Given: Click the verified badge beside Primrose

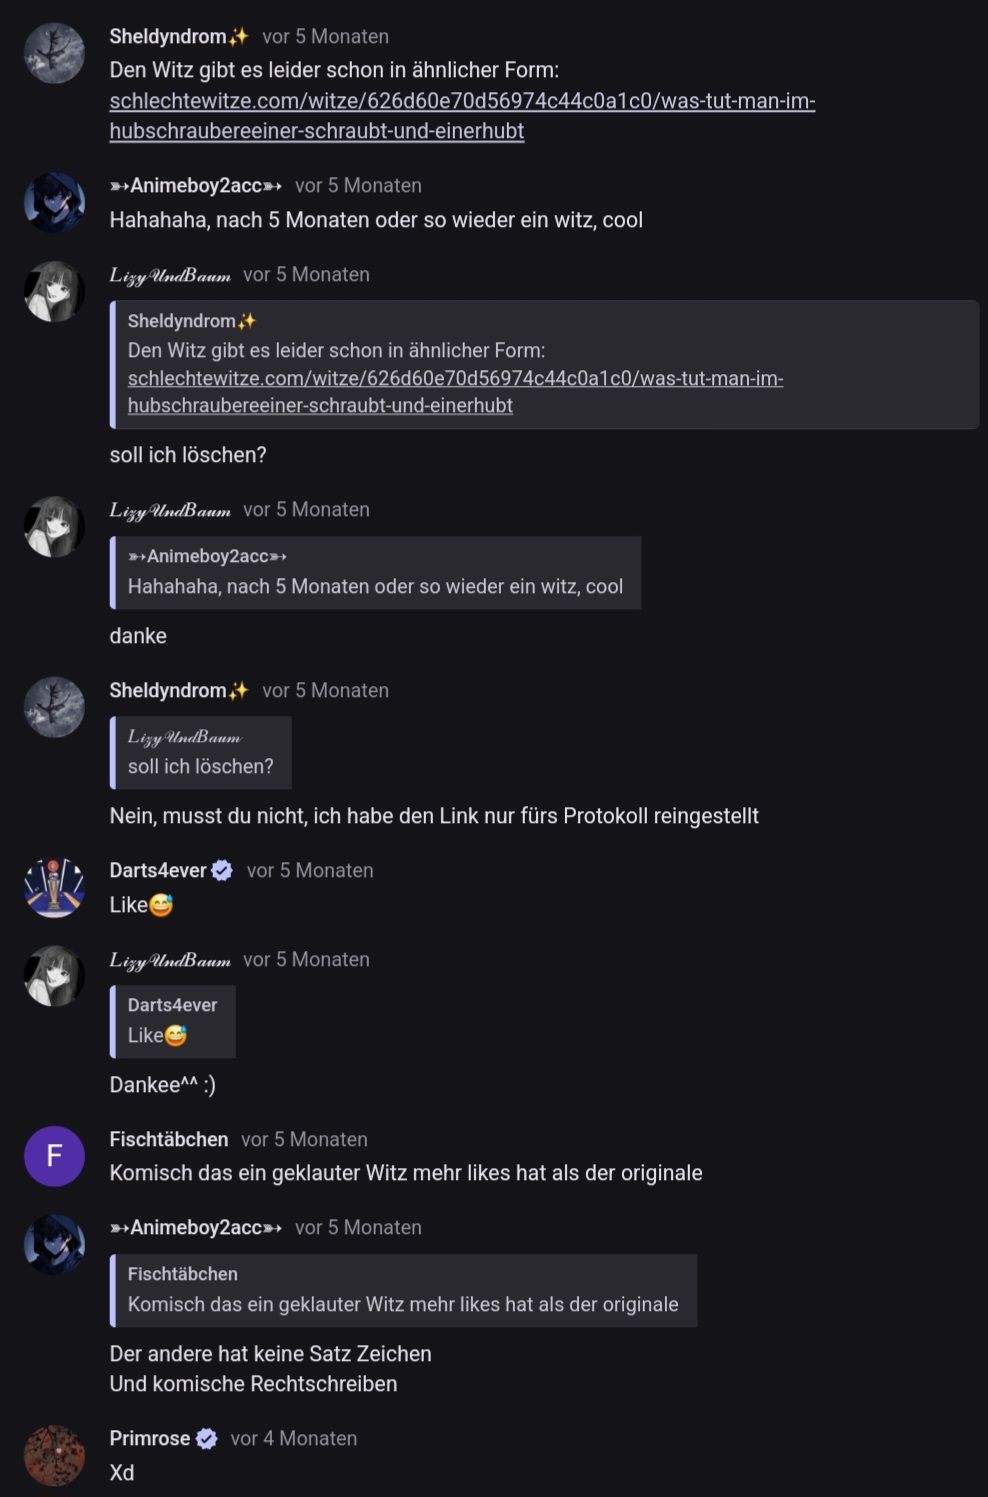Looking at the screenshot, I should coord(207,1439).
